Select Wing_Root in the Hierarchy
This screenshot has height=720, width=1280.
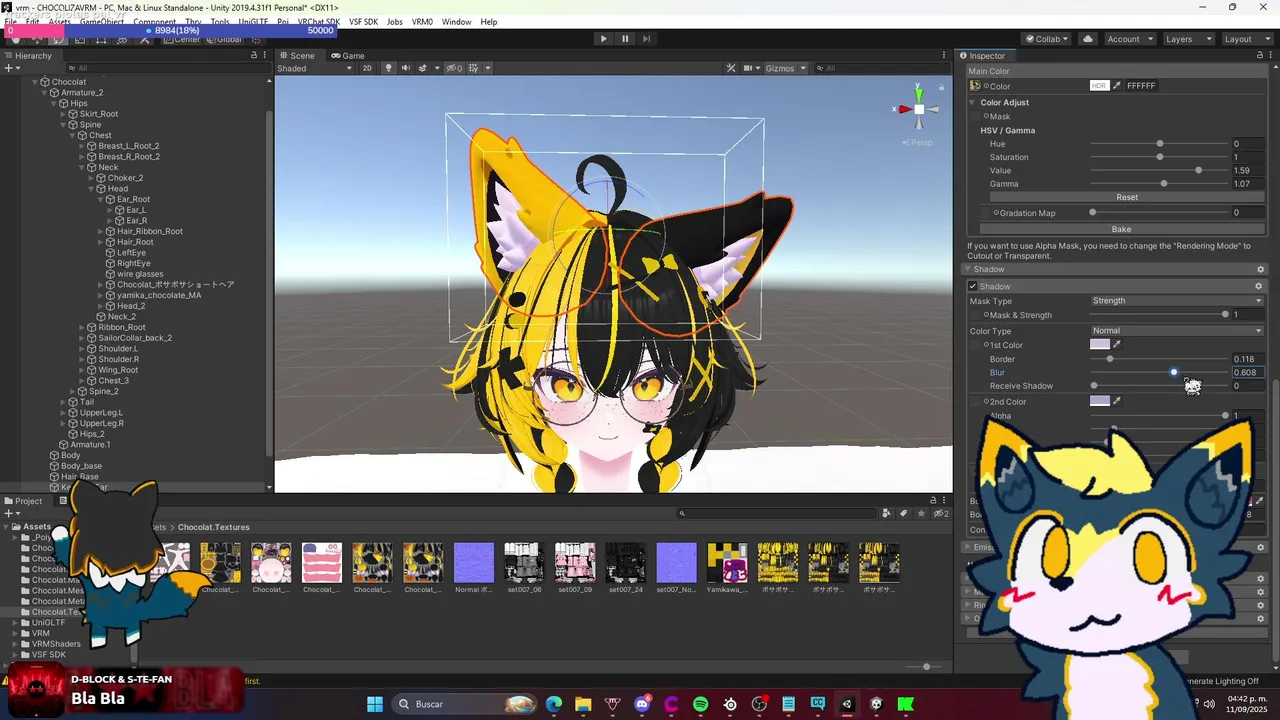(118, 370)
